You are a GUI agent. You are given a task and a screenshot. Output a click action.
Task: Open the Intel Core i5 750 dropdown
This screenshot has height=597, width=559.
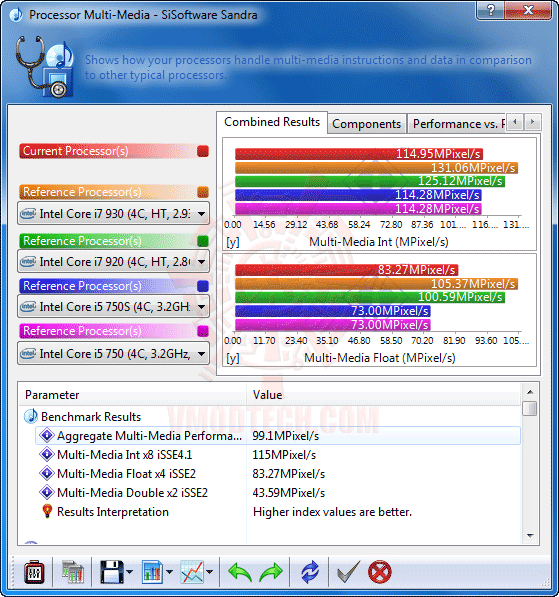[x=113, y=354]
